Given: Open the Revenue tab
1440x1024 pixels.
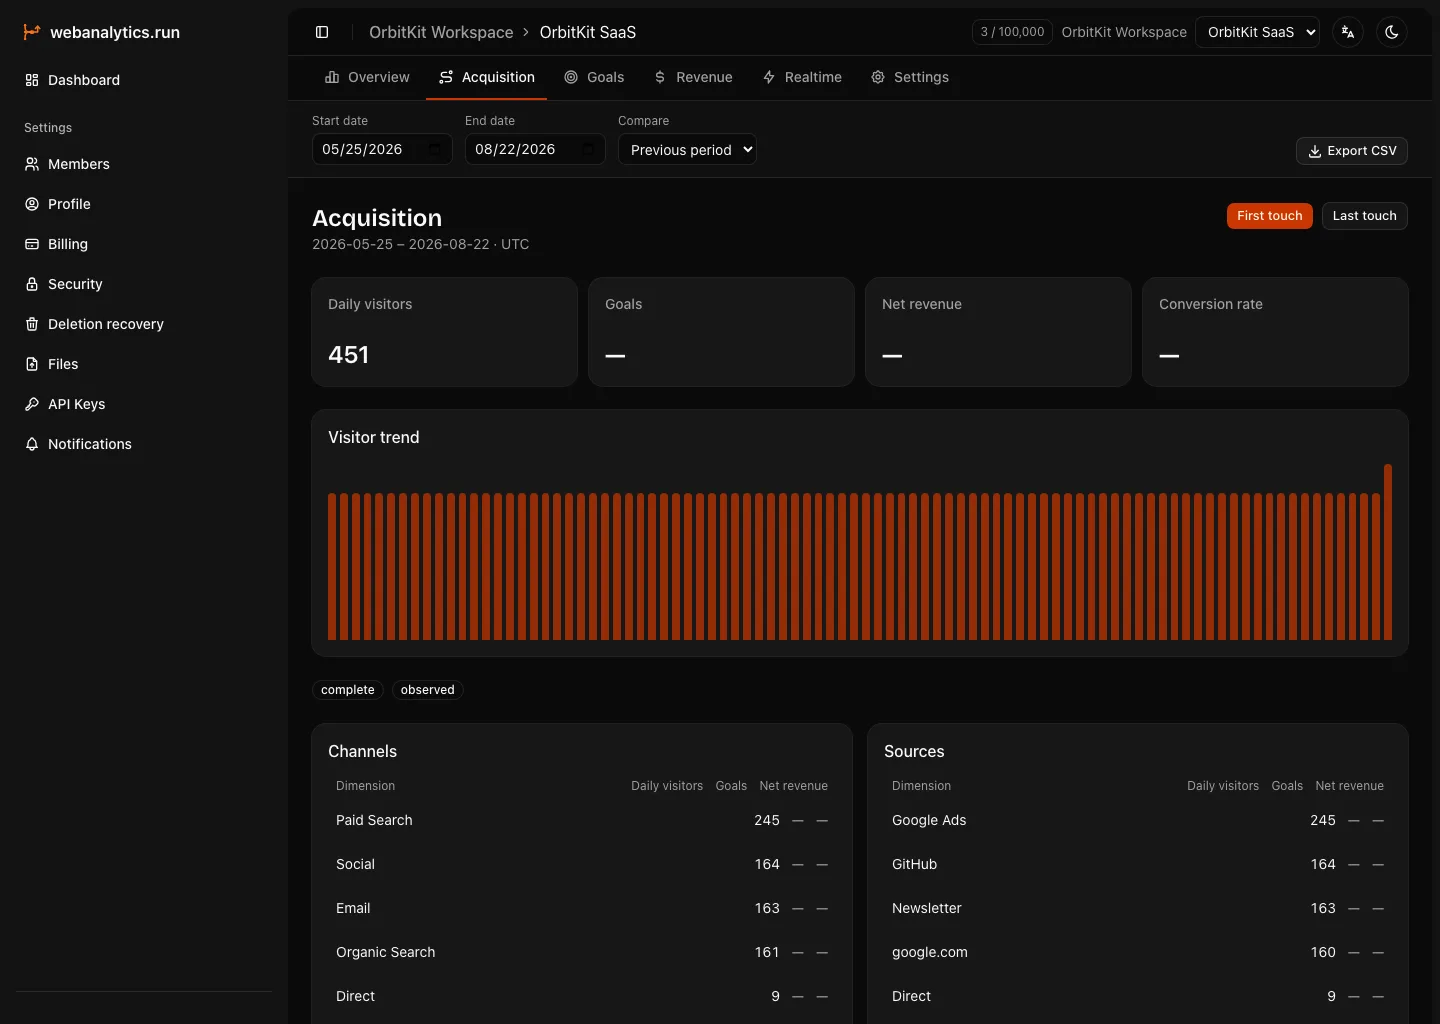Looking at the screenshot, I should pos(693,77).
